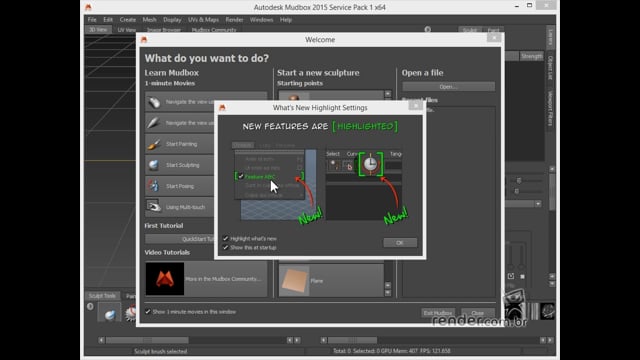640x360 pixels.
Task: Click the clock icon in the highlight illustration
Action: (x=370, y=164)
